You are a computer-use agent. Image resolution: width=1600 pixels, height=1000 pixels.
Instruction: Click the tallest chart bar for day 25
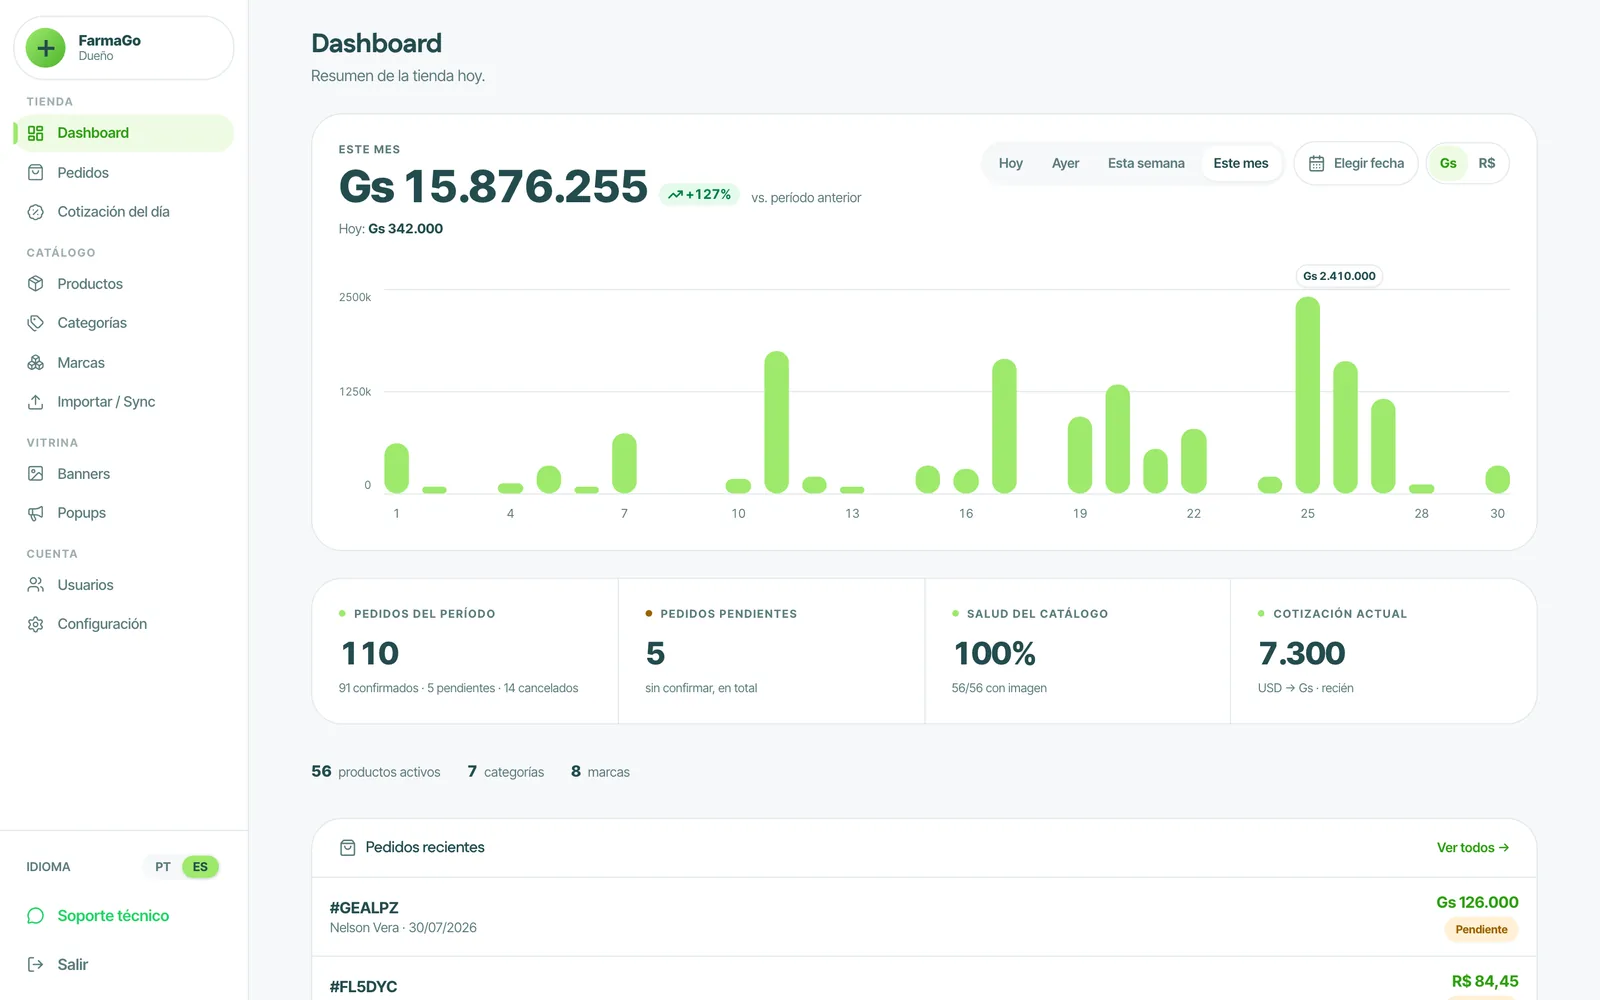click(x=1307, y=395)
